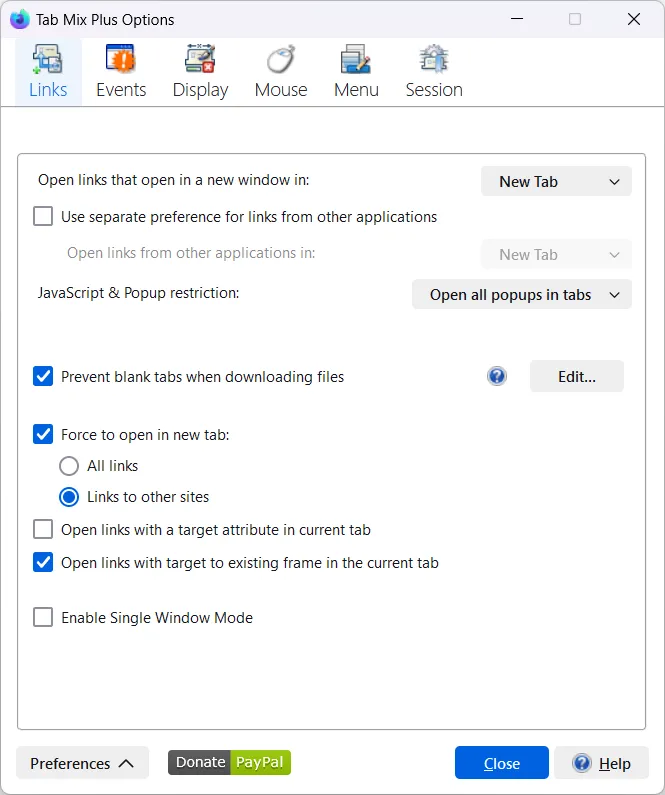
Task: Check Open links with target attribute in current tab
Action: tap(43, 530)
